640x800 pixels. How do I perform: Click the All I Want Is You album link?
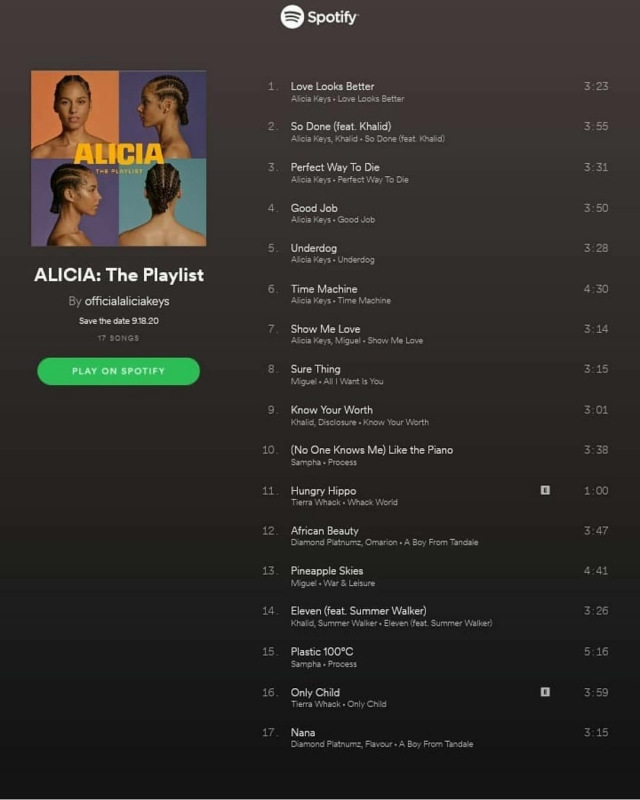coord(353,381)
